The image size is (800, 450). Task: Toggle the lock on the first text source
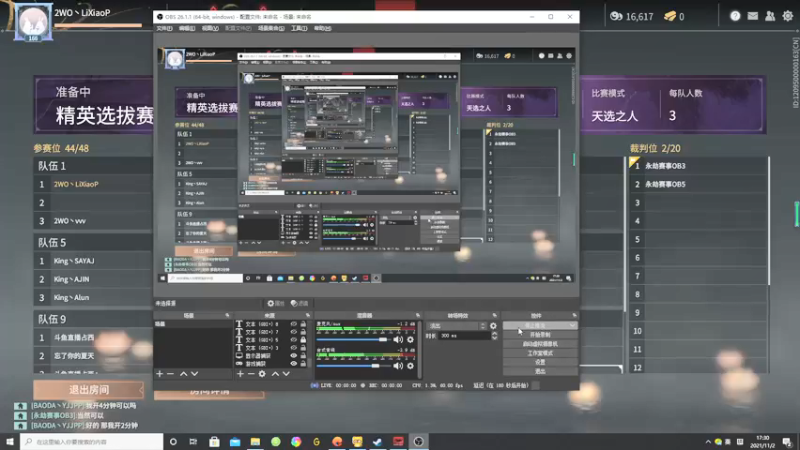click(x=303, y=324)
